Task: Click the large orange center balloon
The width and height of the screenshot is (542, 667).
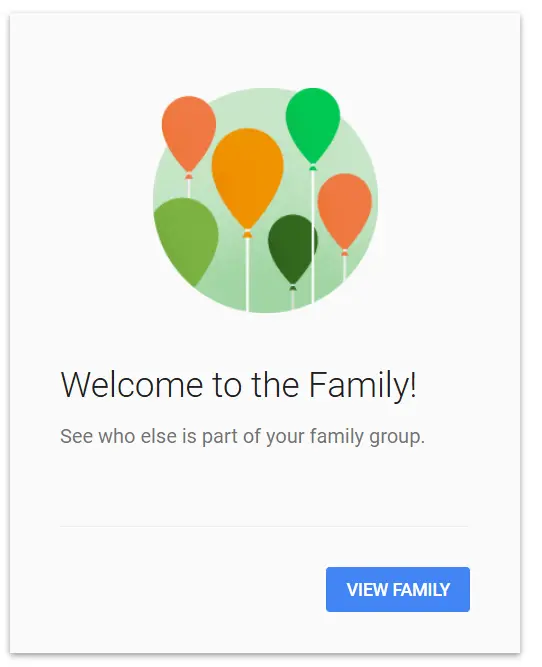Action: coord(247,177)
